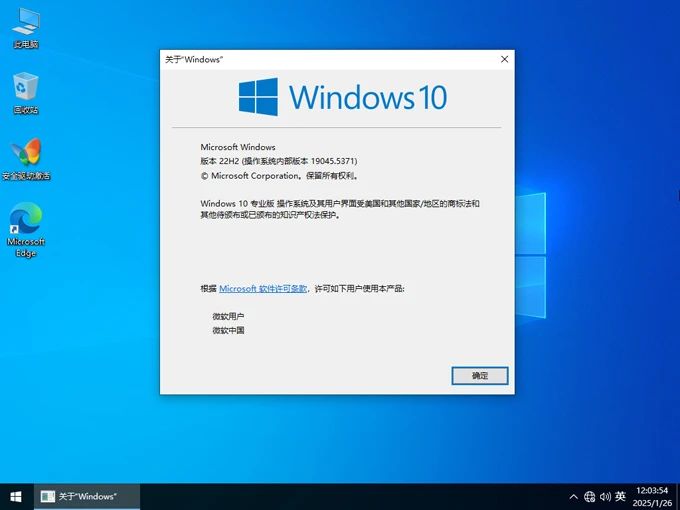Click the 关于"Windows" dialog title bar
Image resolution: width=680 pixels, height=510 pixels.
(320, 60)
